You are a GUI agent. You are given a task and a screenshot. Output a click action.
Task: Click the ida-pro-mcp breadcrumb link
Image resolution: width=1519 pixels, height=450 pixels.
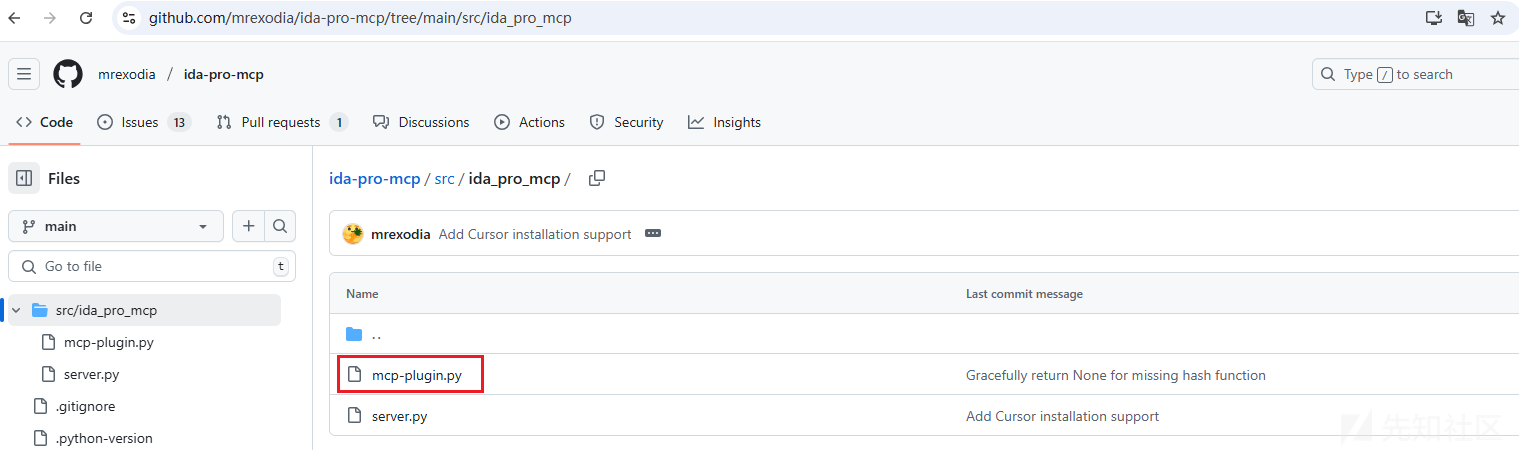[375, 179]
